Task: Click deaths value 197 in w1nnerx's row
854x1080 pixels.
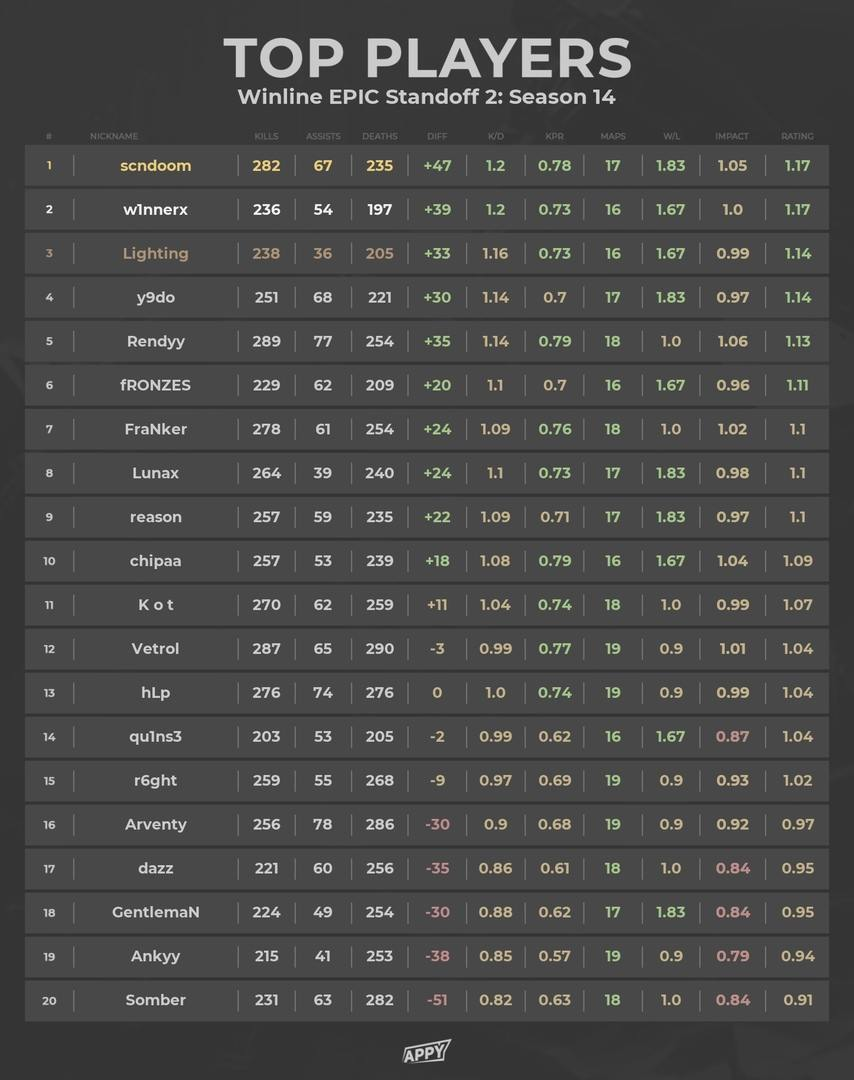Action: pos(379,209)
